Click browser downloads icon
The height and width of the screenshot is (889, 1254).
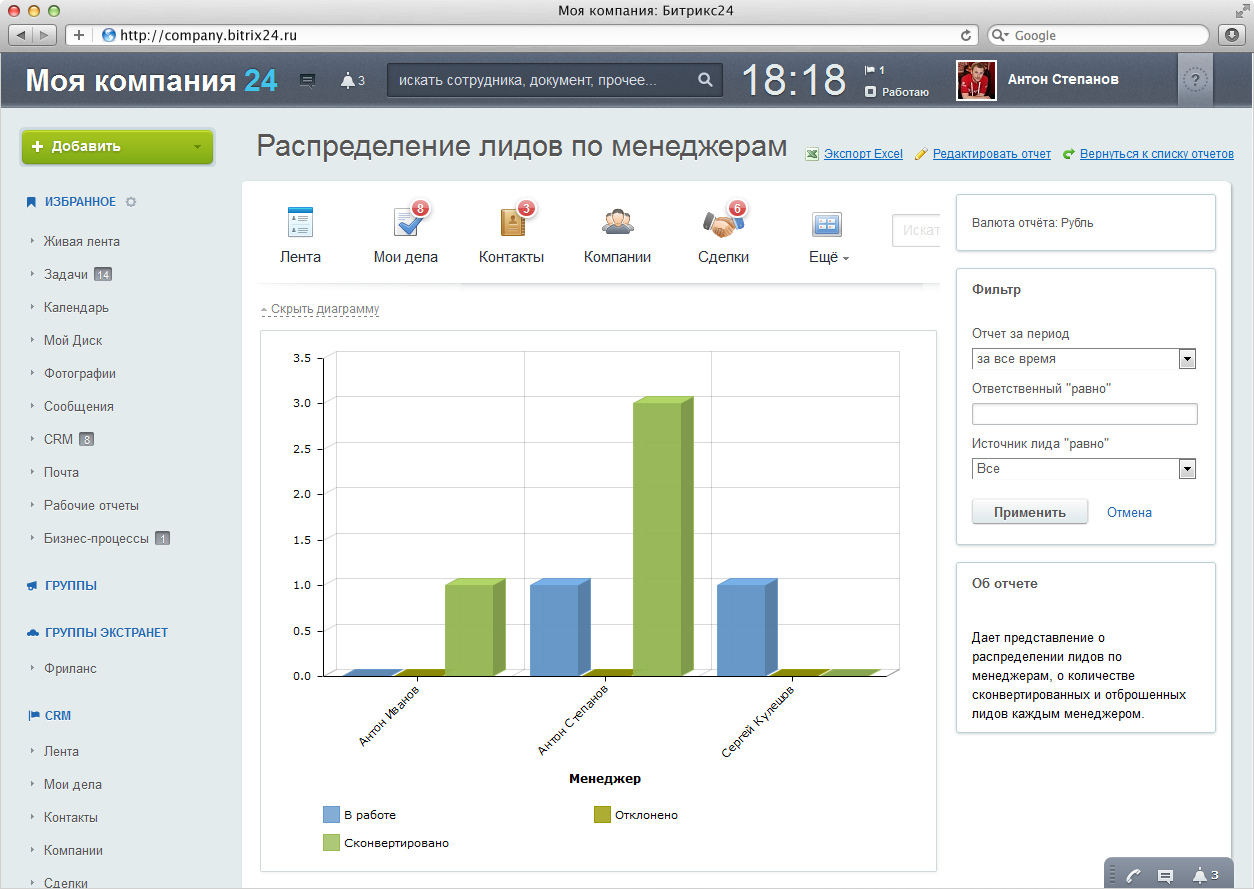tap(1232, 35)
